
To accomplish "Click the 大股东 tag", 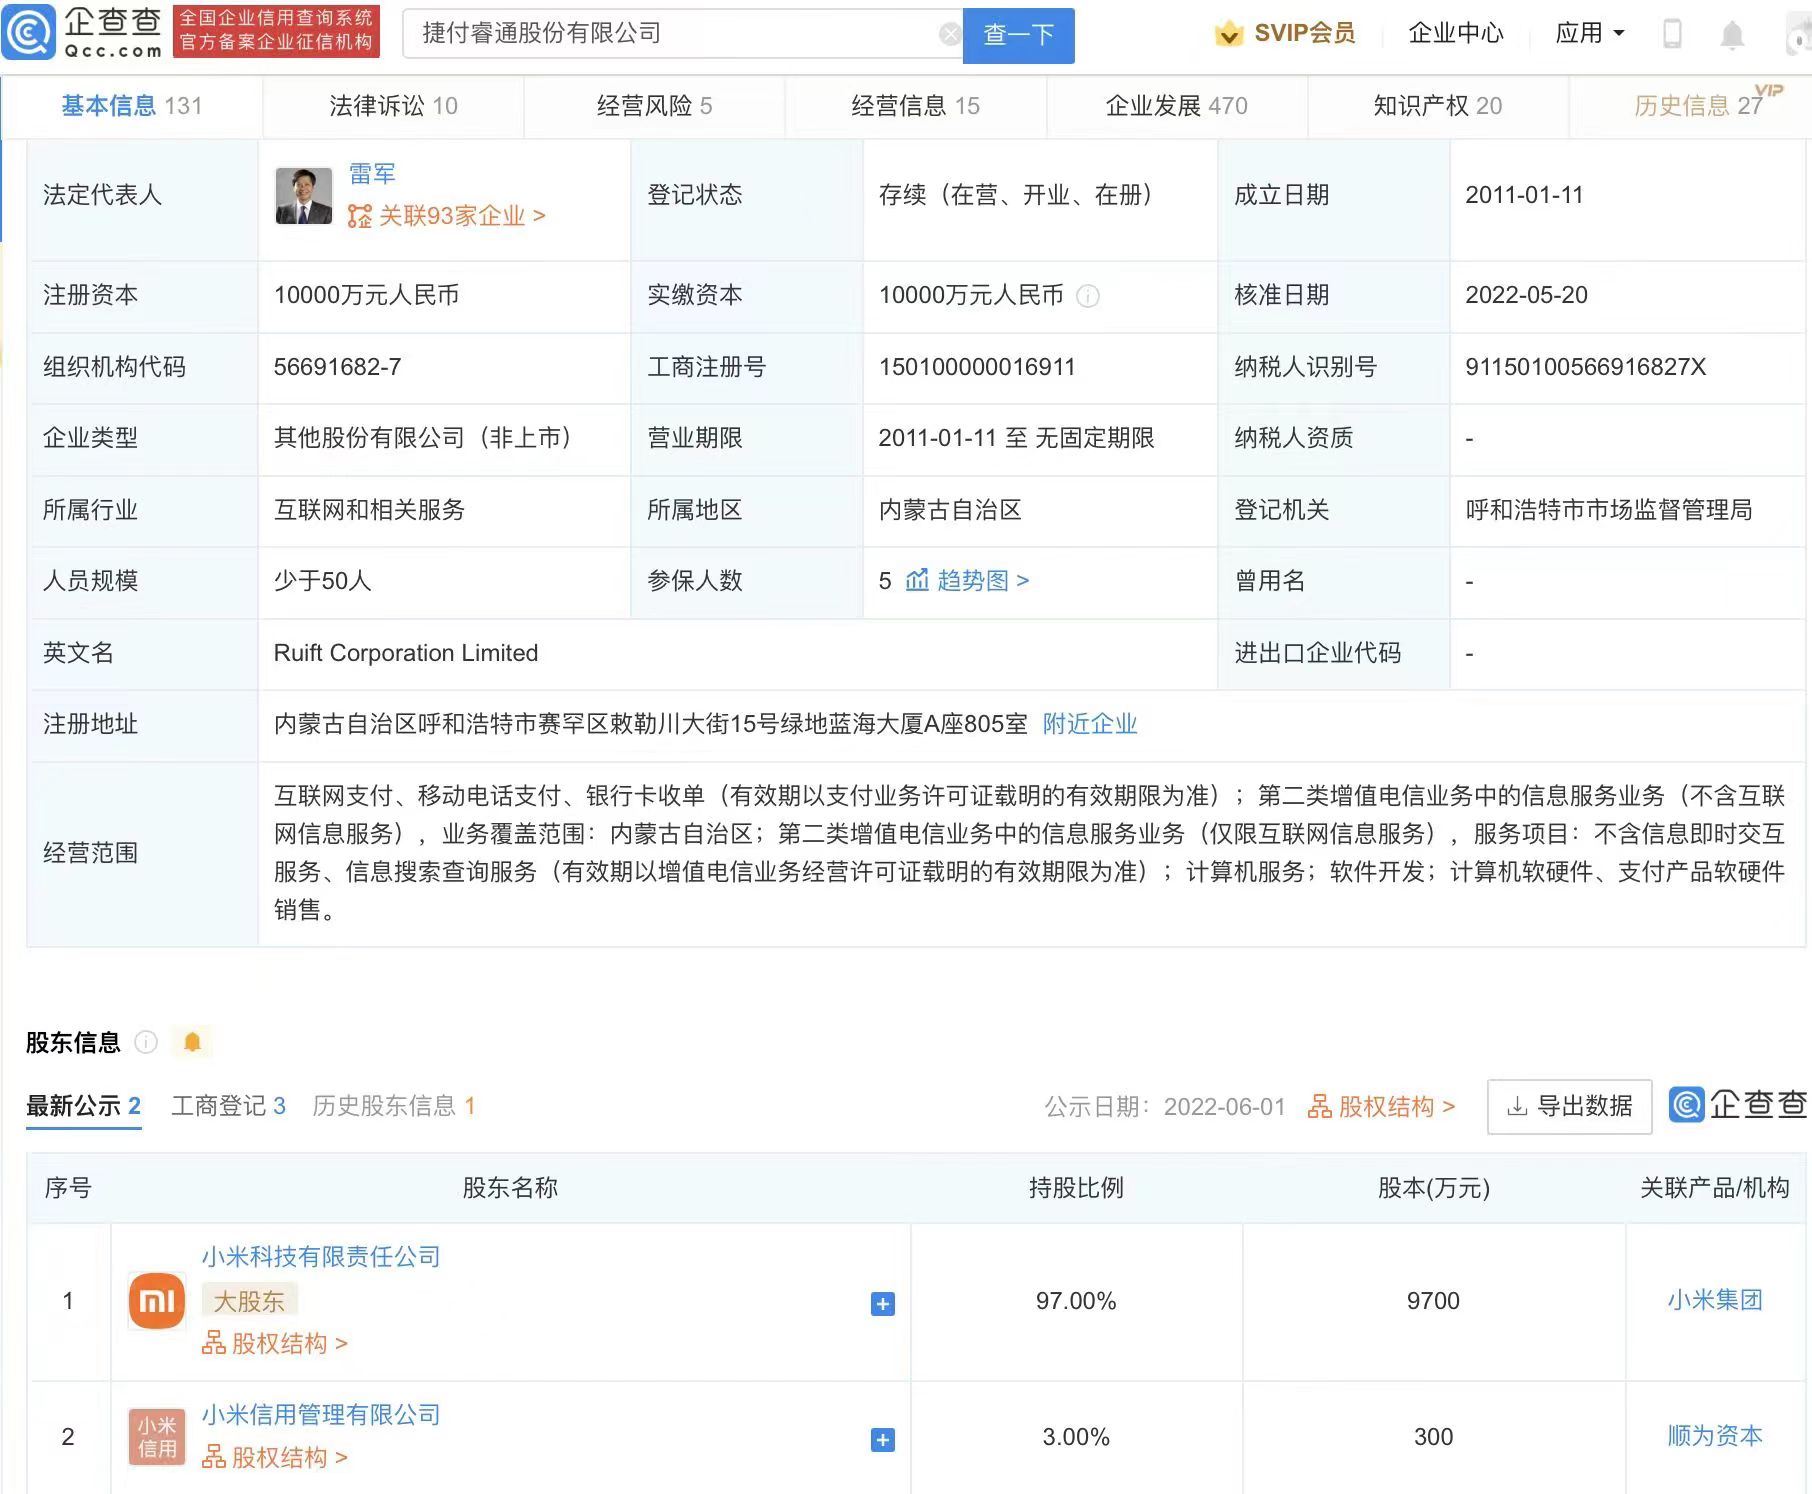I will pyautogui.click(x=249, y=1301).
